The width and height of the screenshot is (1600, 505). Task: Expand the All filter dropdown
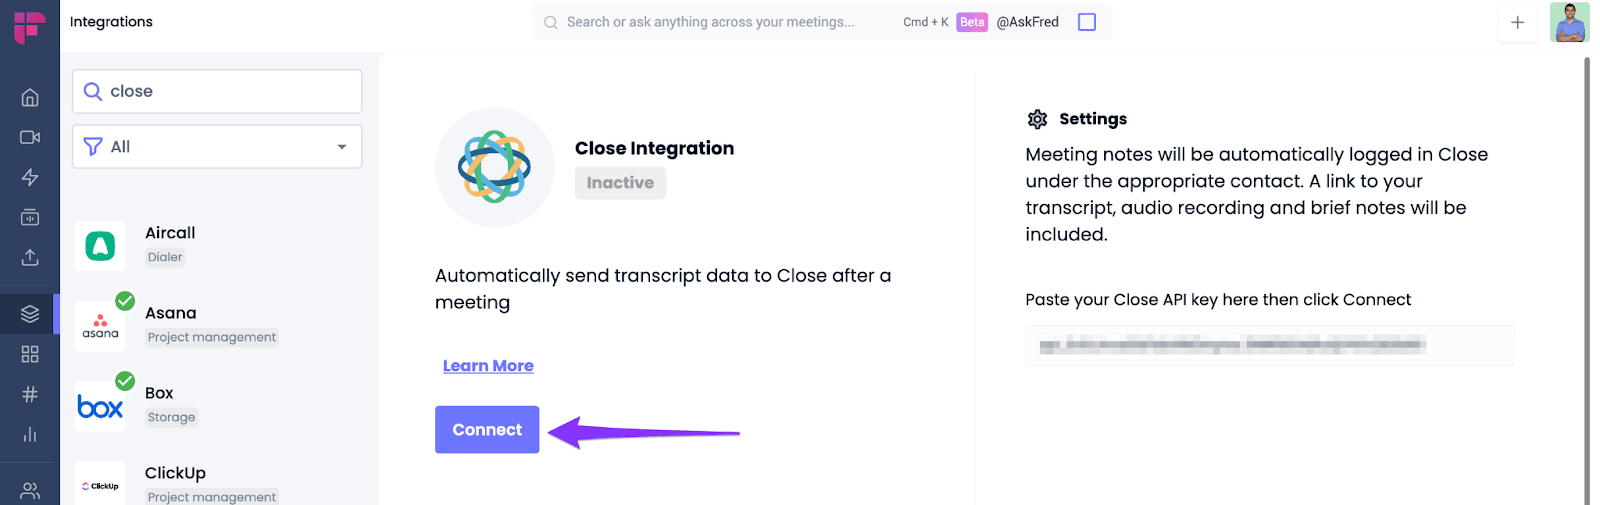pos(217,147)
